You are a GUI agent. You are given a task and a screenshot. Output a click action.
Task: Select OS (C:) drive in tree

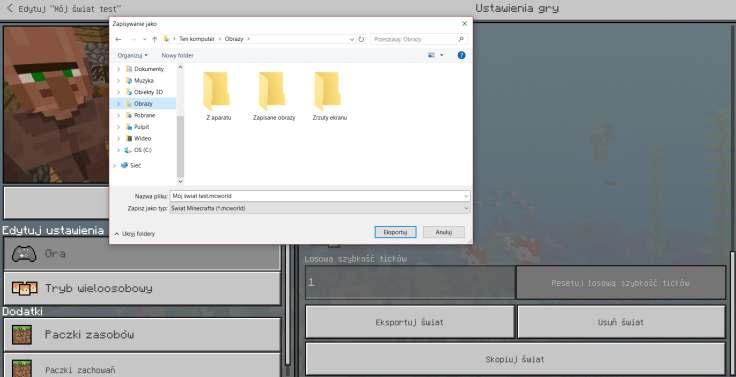click(142, 150)
